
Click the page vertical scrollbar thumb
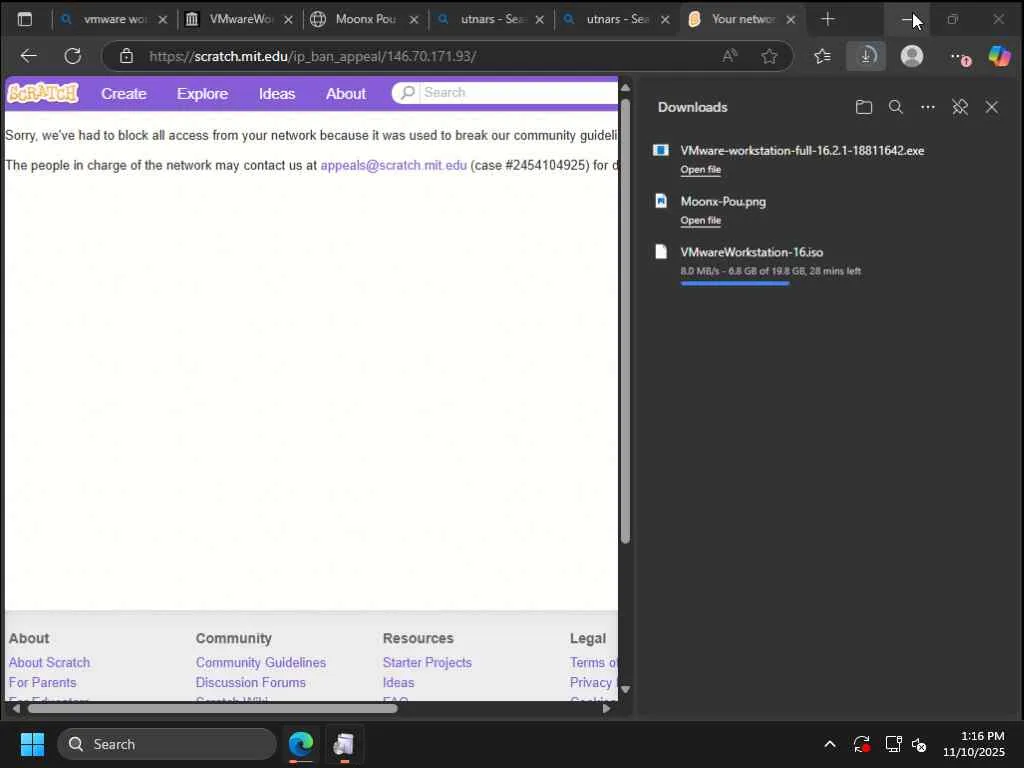point(625,320)
